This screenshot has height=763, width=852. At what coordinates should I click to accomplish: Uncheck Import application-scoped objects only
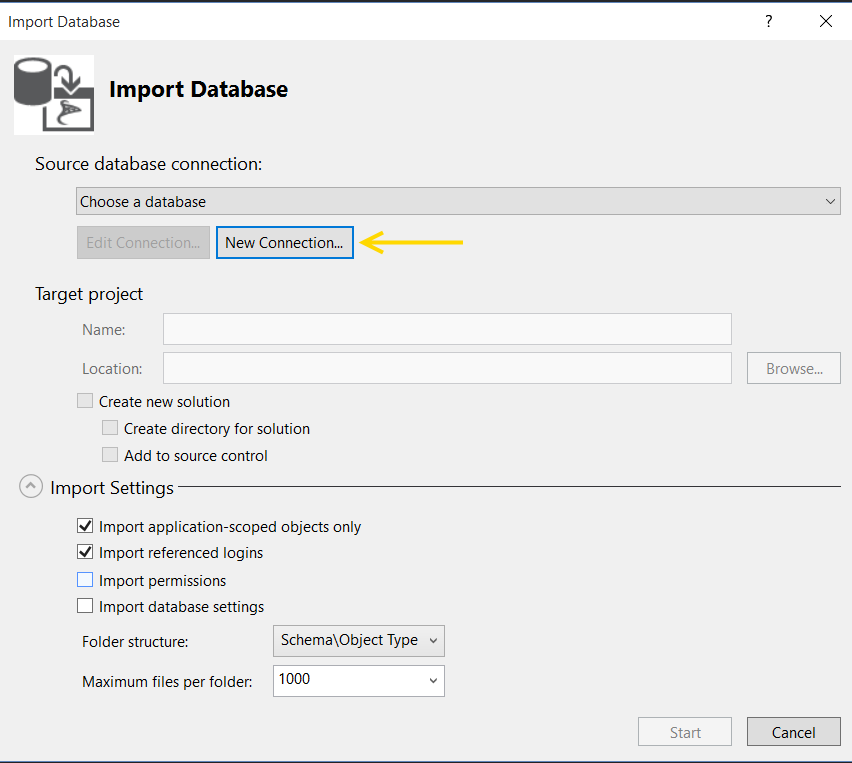click(85, 526)
